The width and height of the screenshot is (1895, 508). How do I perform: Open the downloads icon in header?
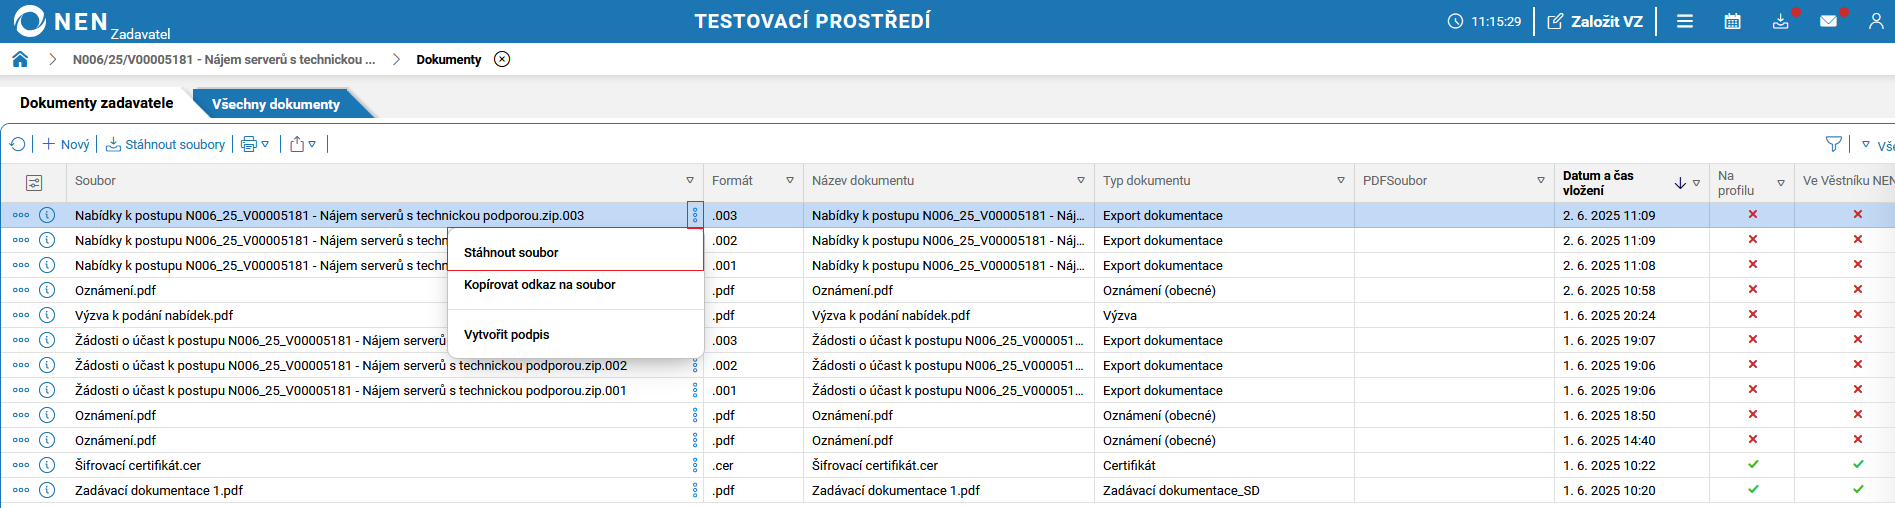(1781, 21)
